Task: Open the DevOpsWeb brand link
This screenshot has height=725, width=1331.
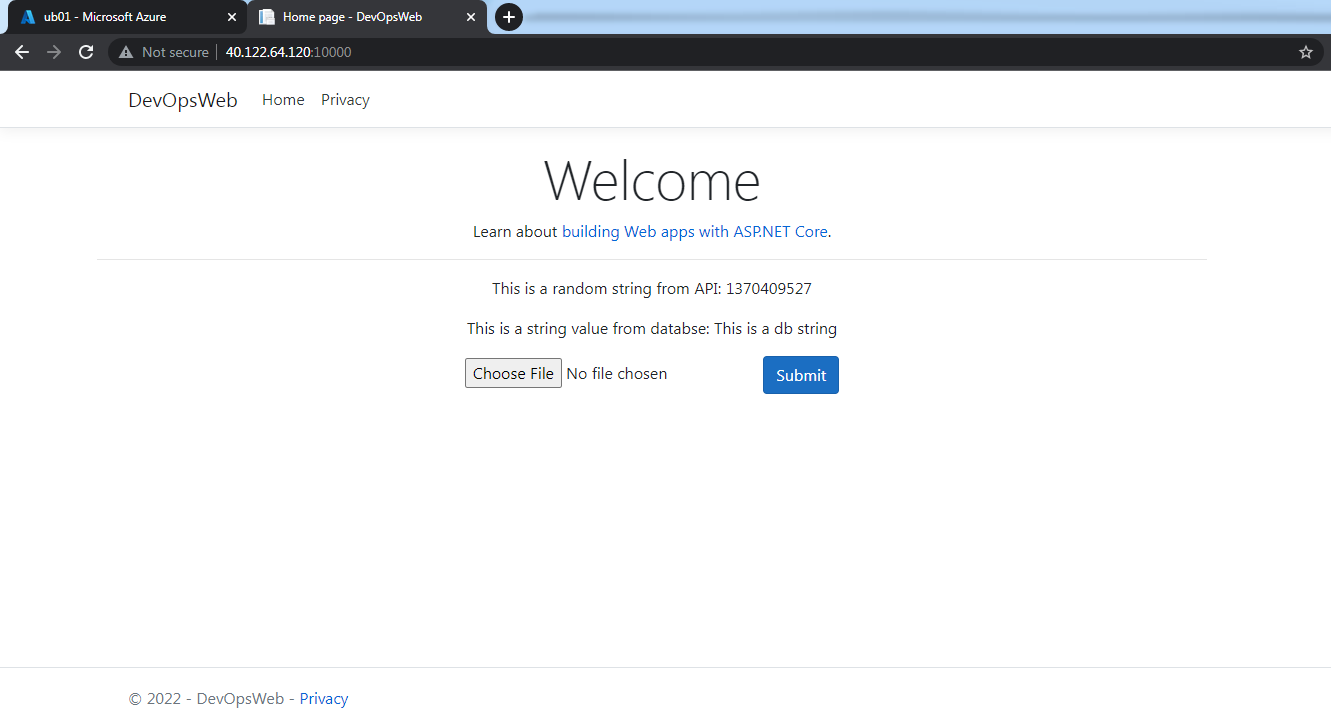Action: 183,100
